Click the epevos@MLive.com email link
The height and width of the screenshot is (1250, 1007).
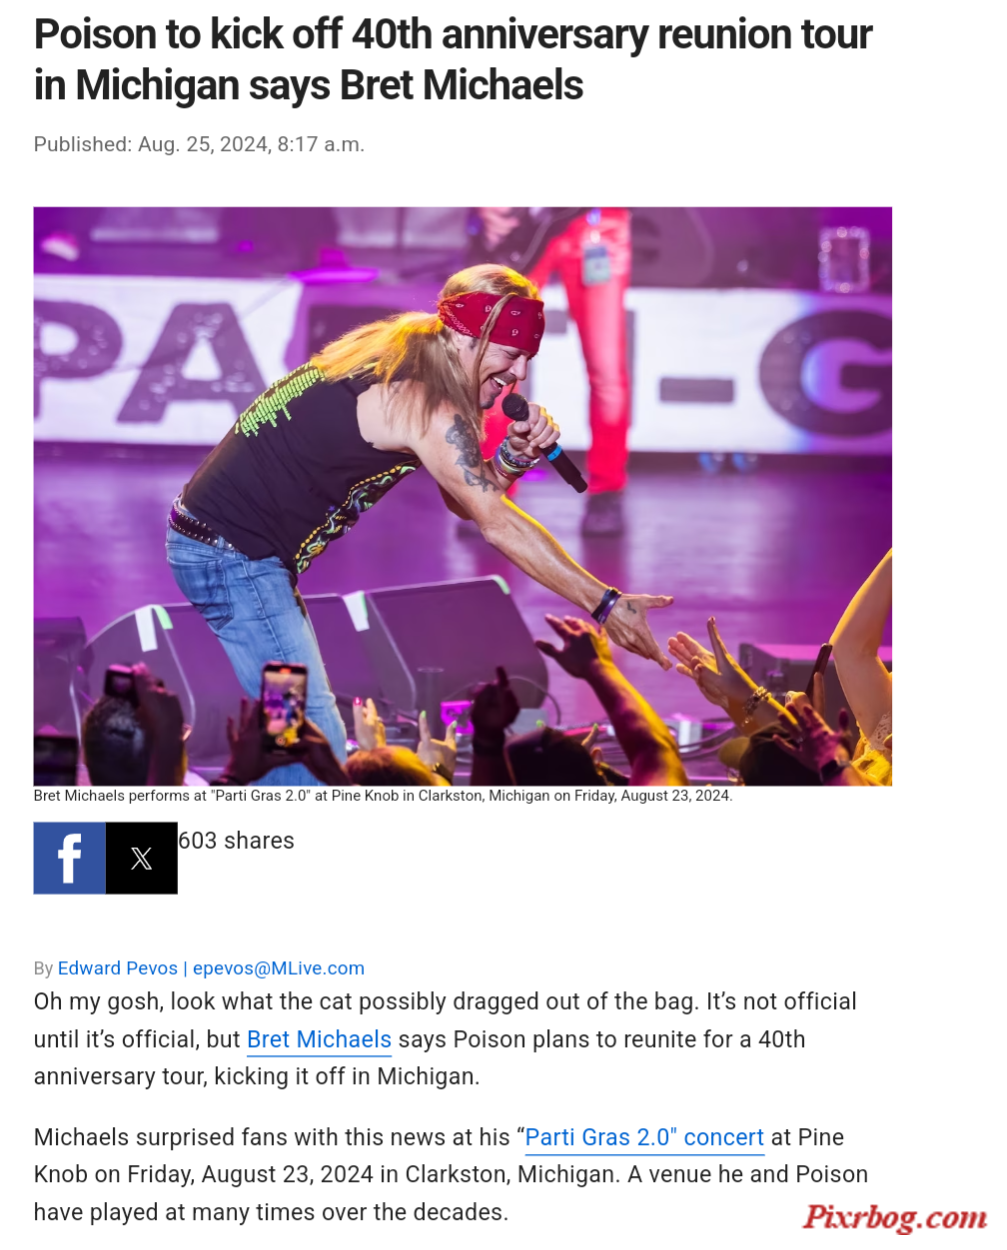279,968
